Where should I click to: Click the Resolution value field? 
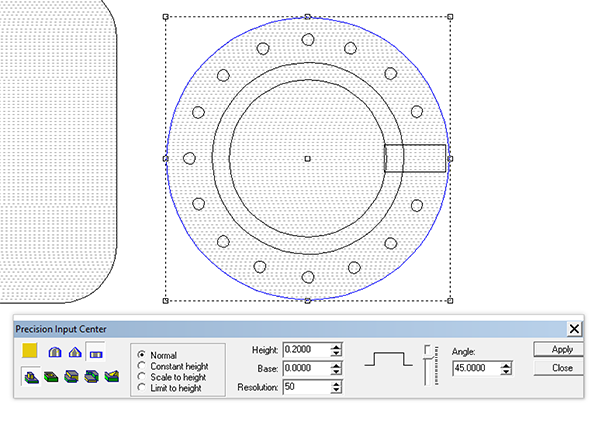click(307, 387)
